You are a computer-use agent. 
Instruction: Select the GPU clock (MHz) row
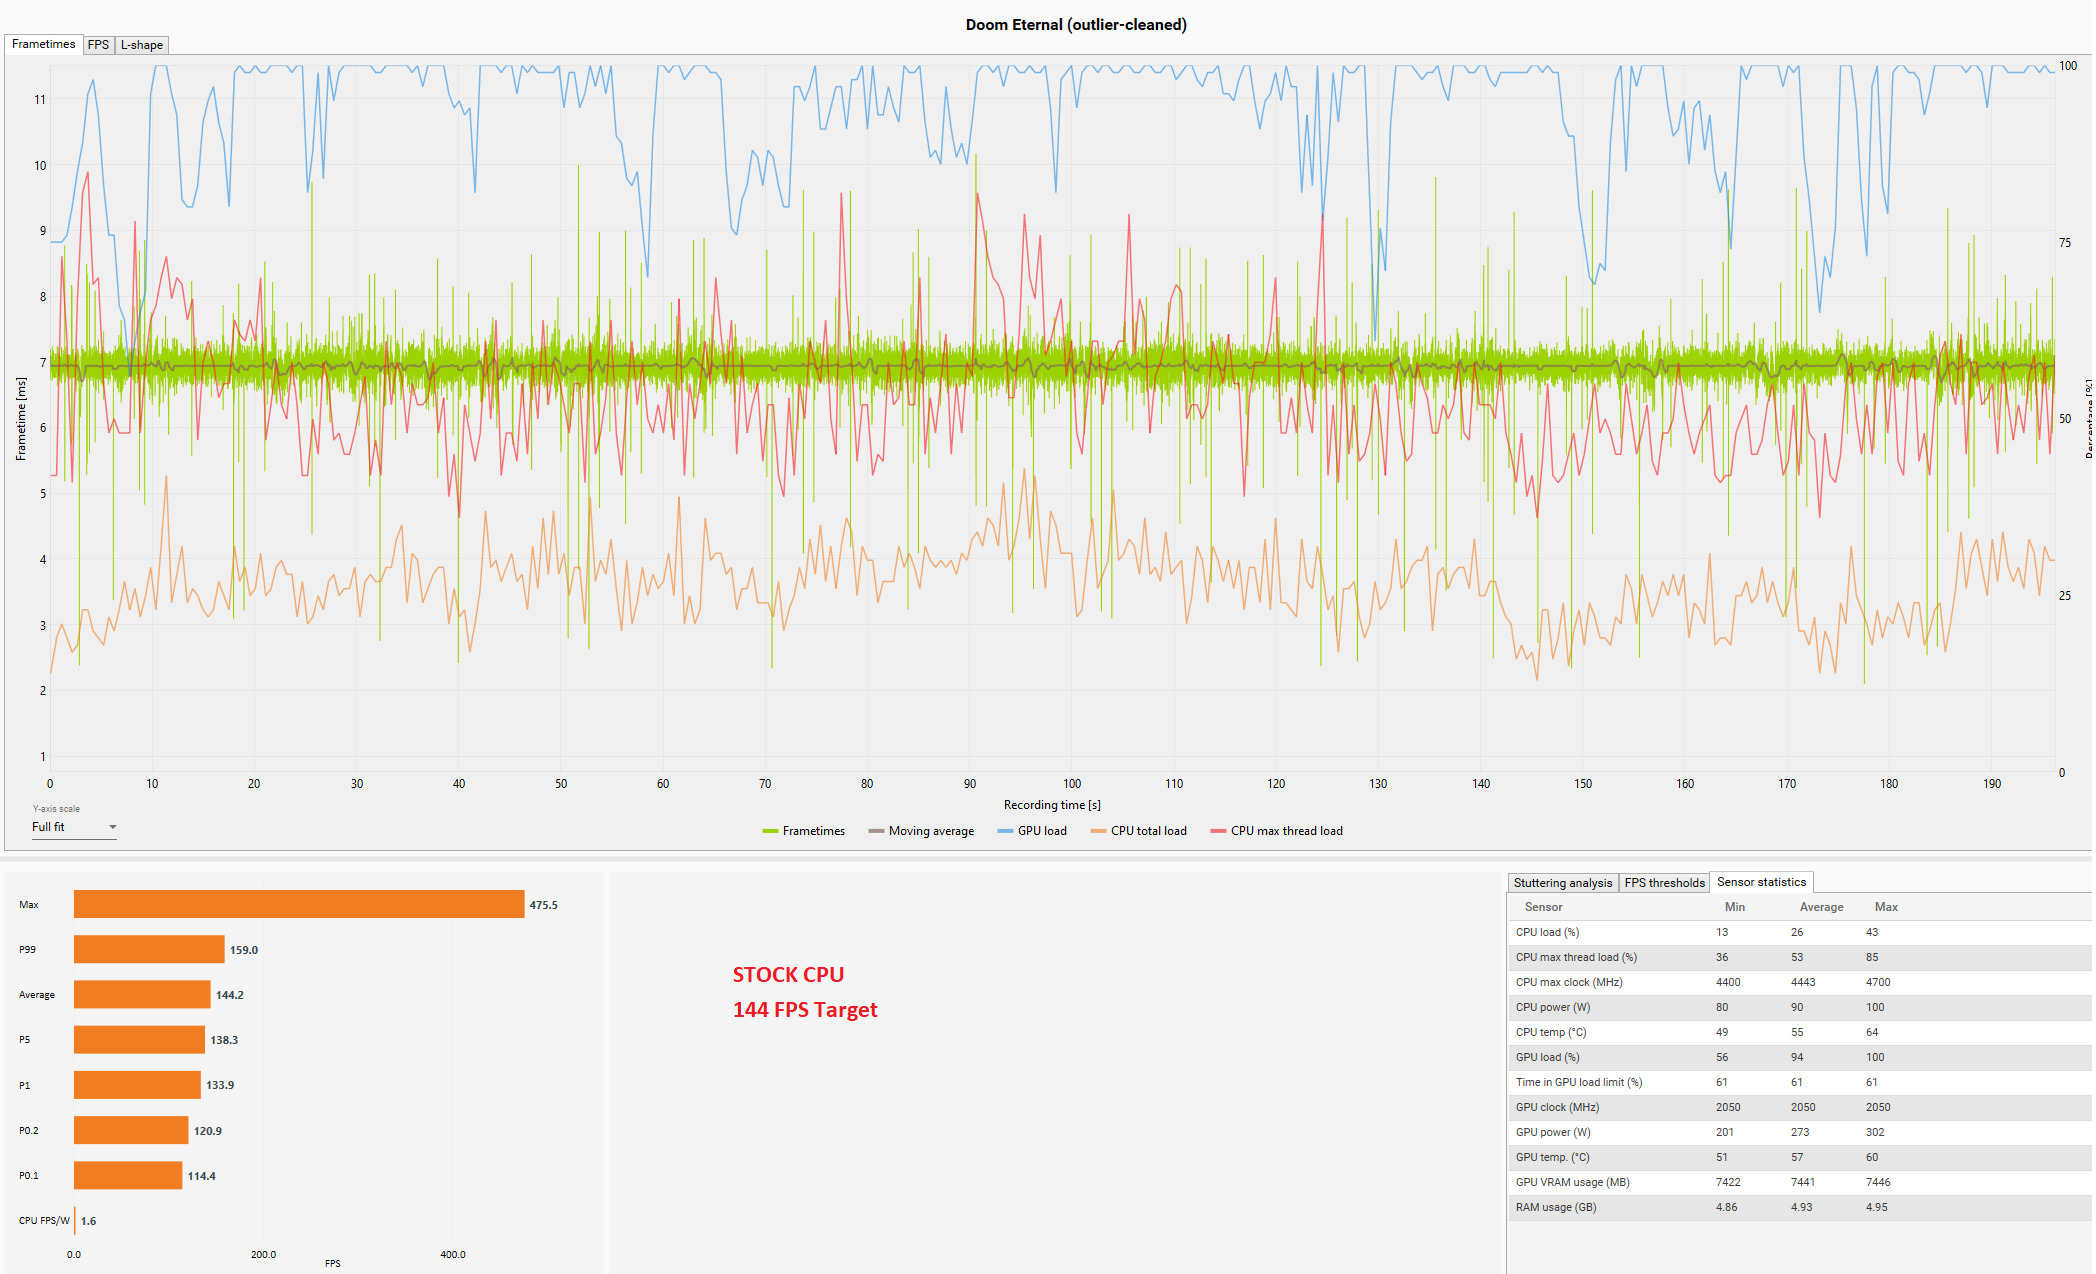tap(1799, 1107)
